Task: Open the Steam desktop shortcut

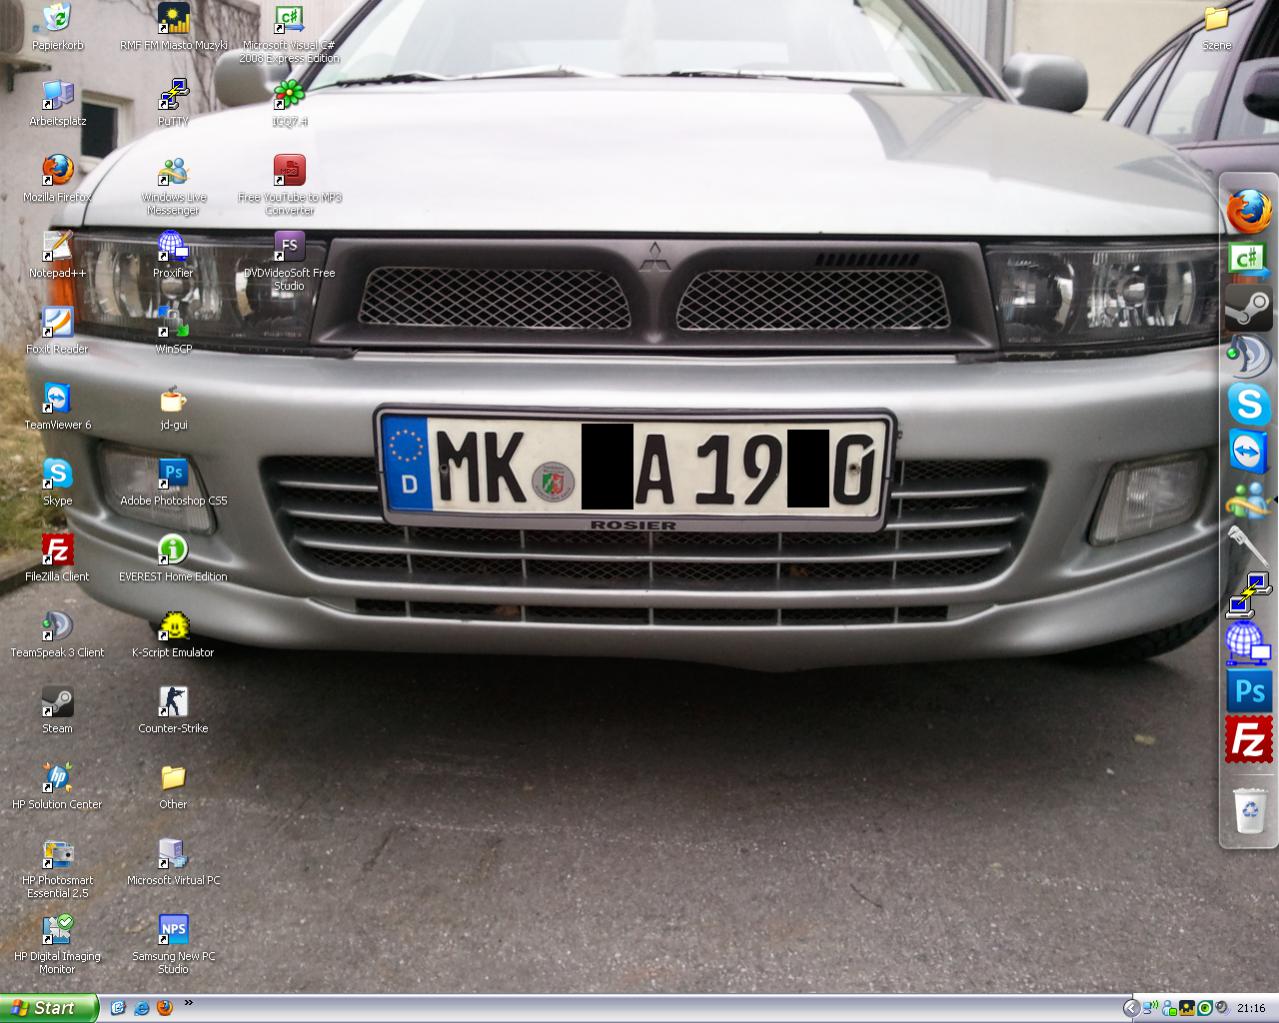Action: (x=57, y=710)
